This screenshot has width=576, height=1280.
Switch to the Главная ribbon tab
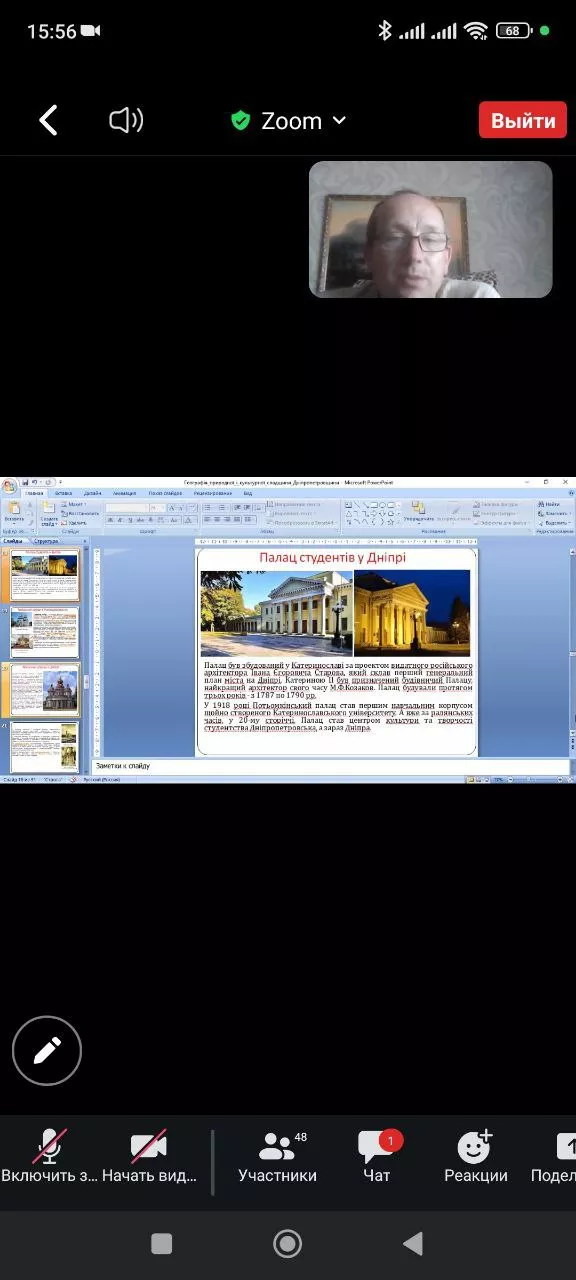pyautogui.click(x=35, y=493)
